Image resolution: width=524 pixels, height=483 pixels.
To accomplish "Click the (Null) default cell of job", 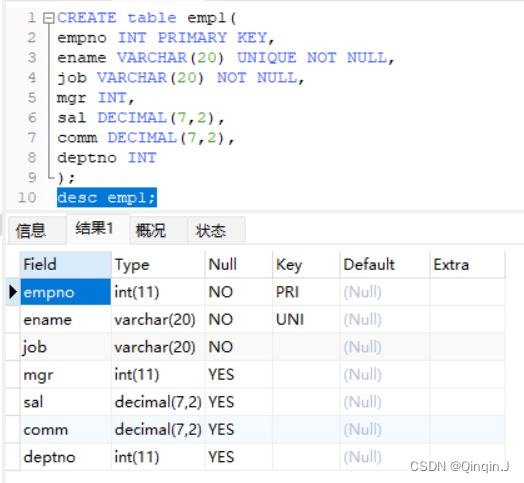I will click(385, 347).
